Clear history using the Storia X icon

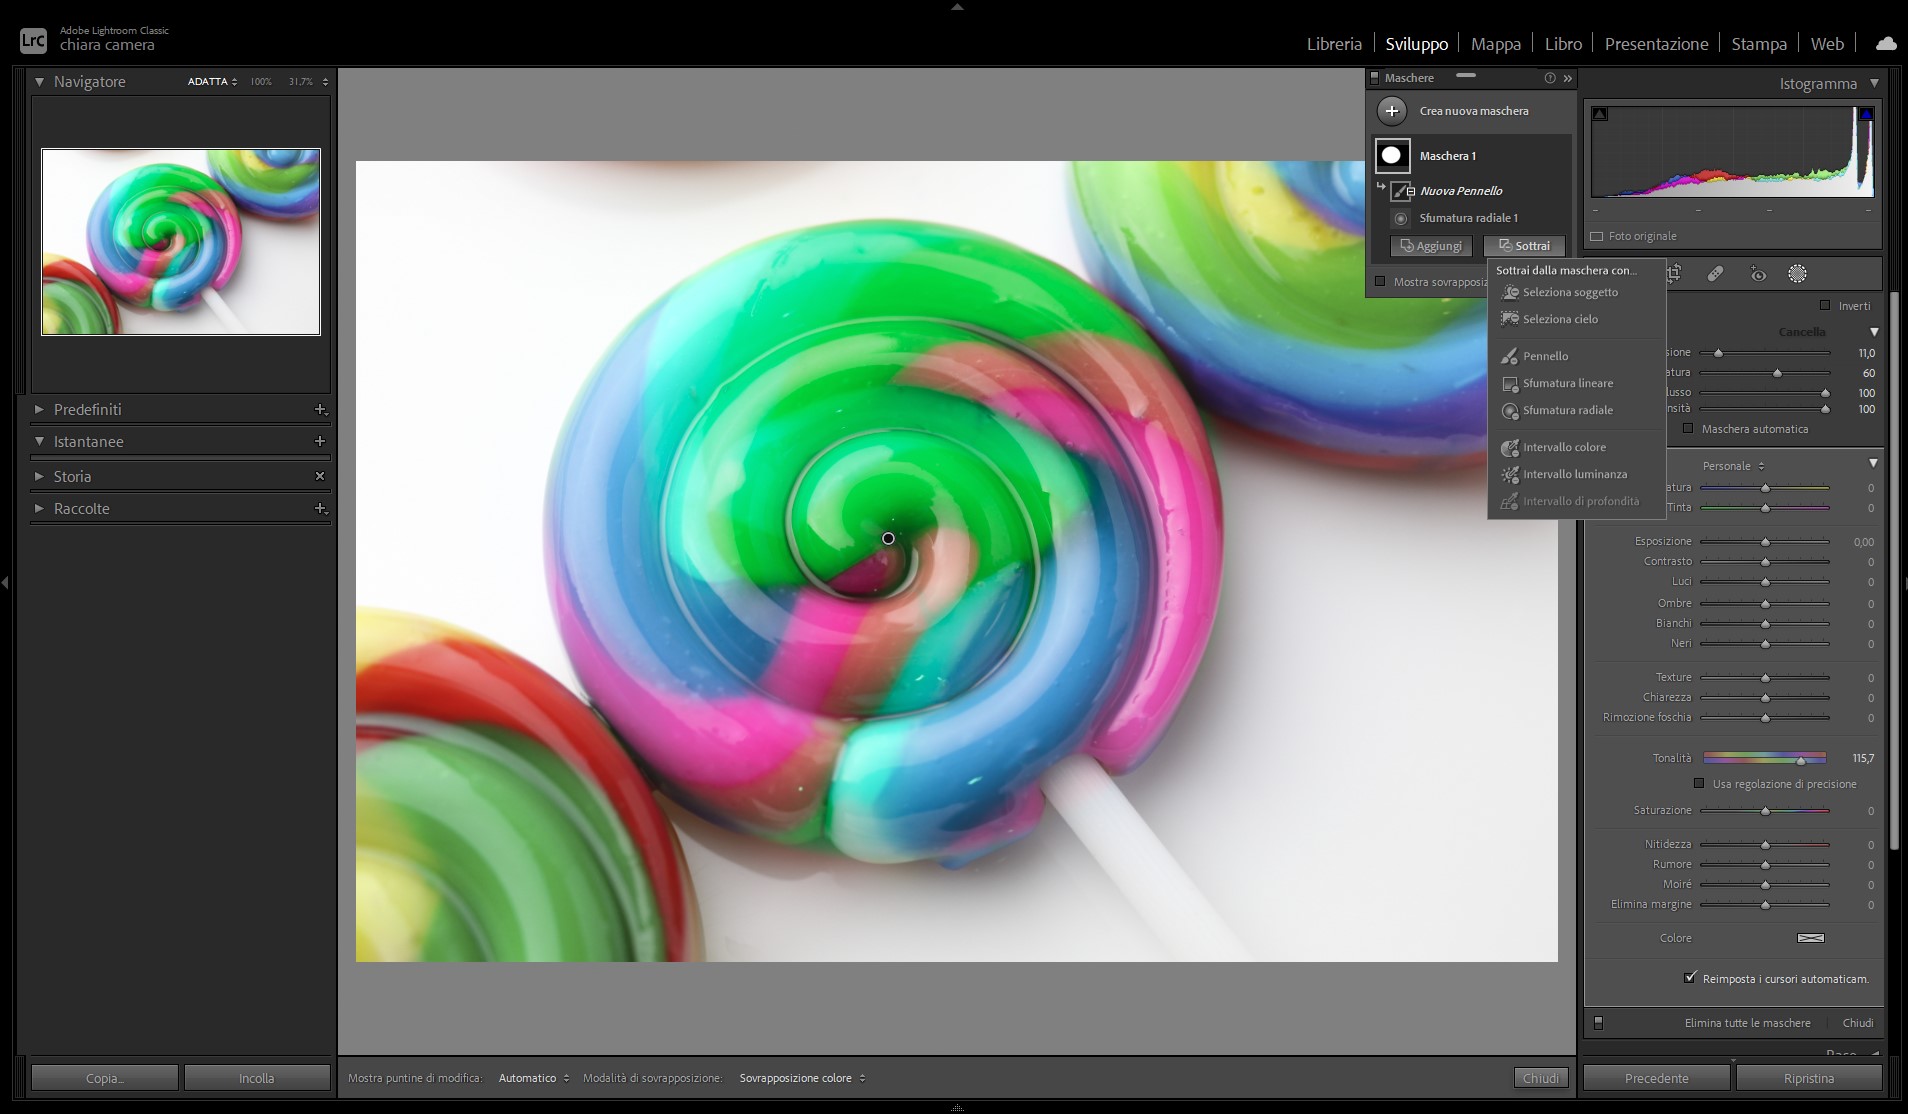(320, 476)
